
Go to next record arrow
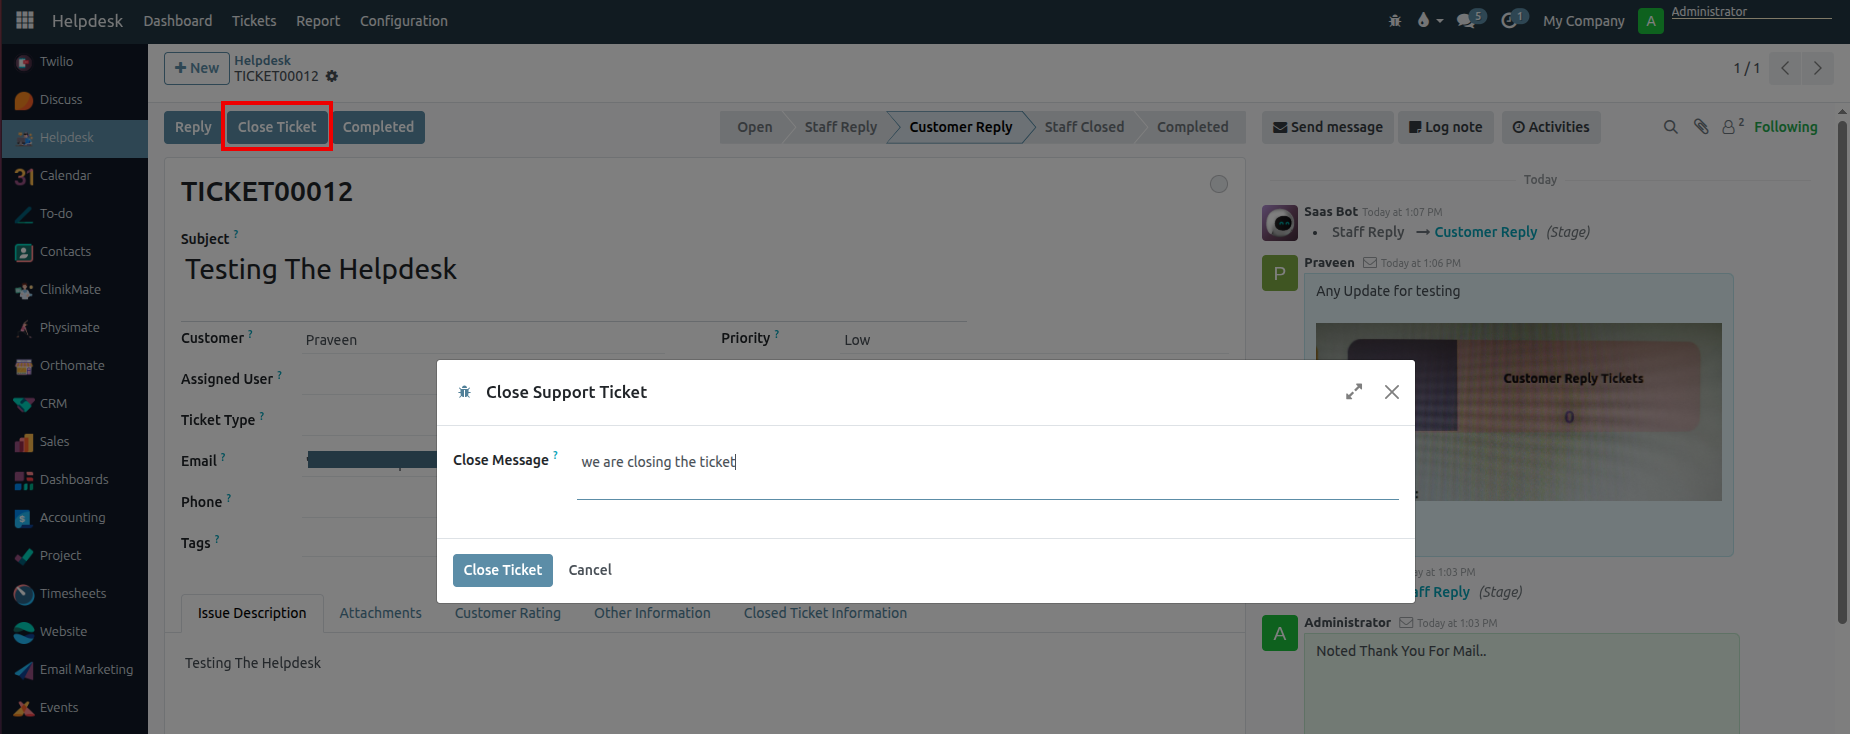coord(1817,68)
